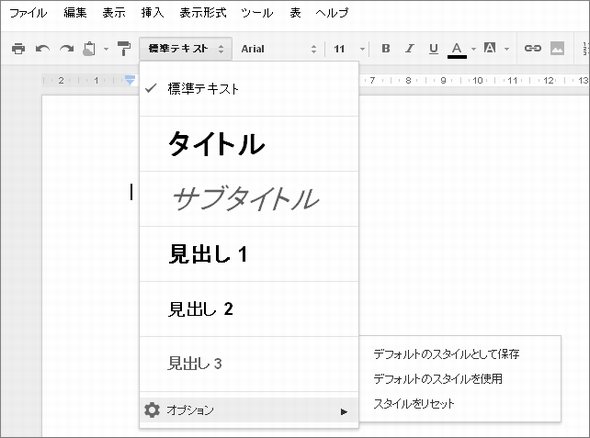
Task: Open the highlight color dropdown arrow
Action: coord(507,49)
